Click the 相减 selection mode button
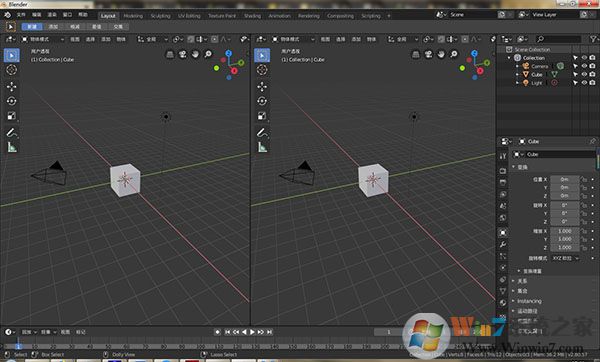The height and width of the screenshot is (362, 600). coord(75,26)
